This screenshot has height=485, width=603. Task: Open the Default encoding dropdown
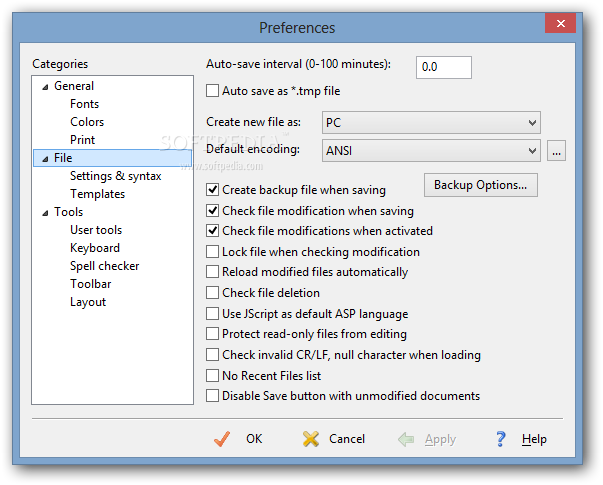tap(431, 151)
